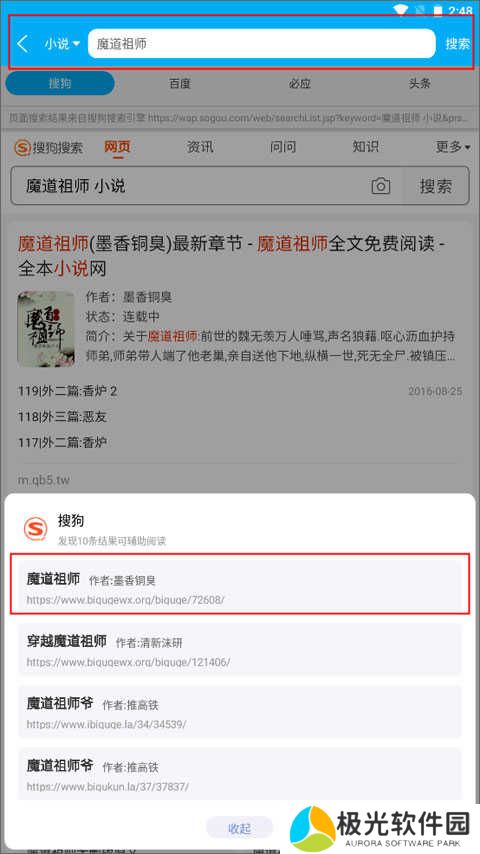Click the Sogou icon in the results panel
This screenshot has width=480, height=854.
(x=35, y=529)
